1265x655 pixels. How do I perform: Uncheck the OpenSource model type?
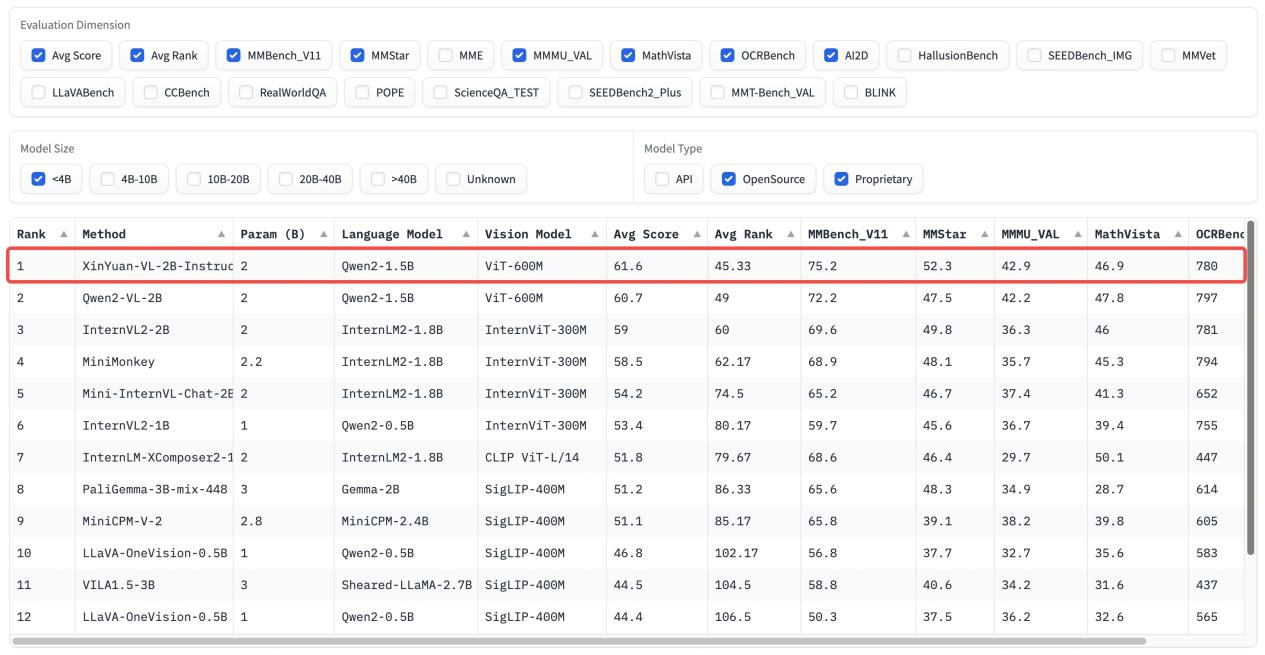[727, 179]
